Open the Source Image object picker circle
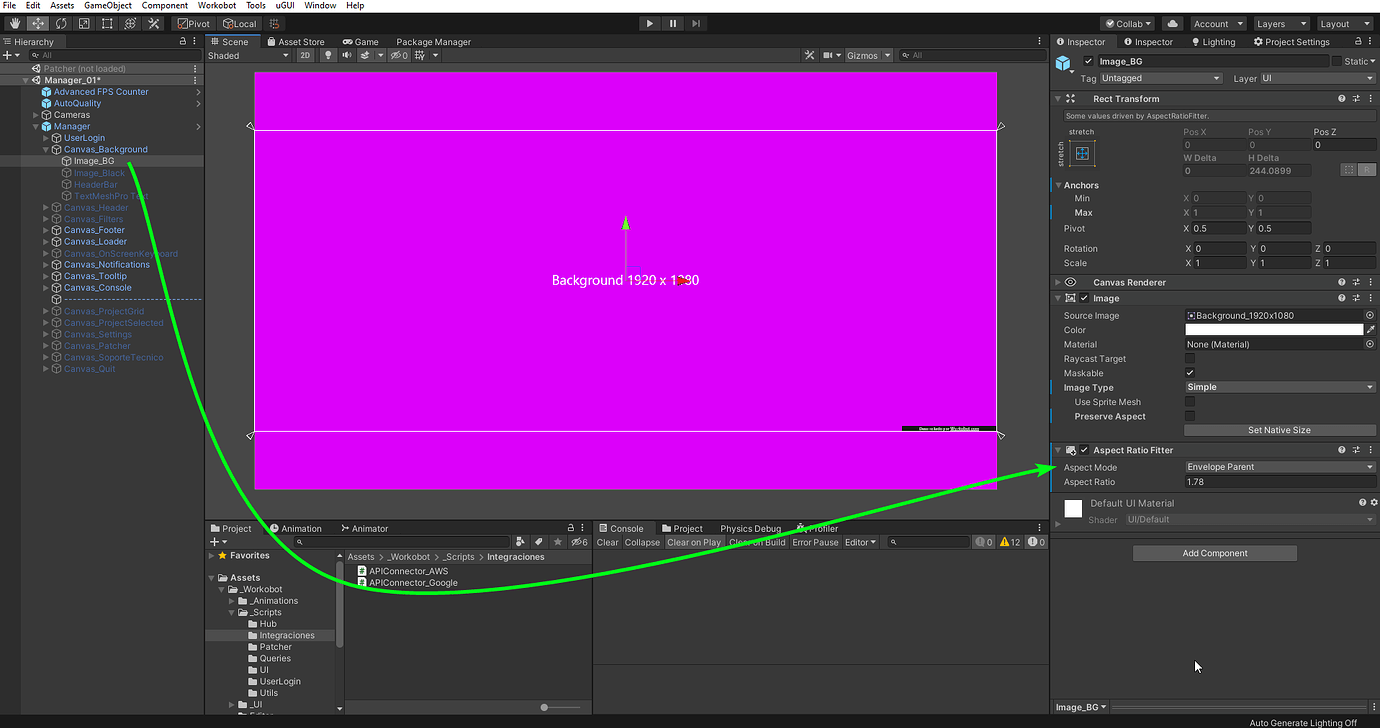 point(1370,314)
